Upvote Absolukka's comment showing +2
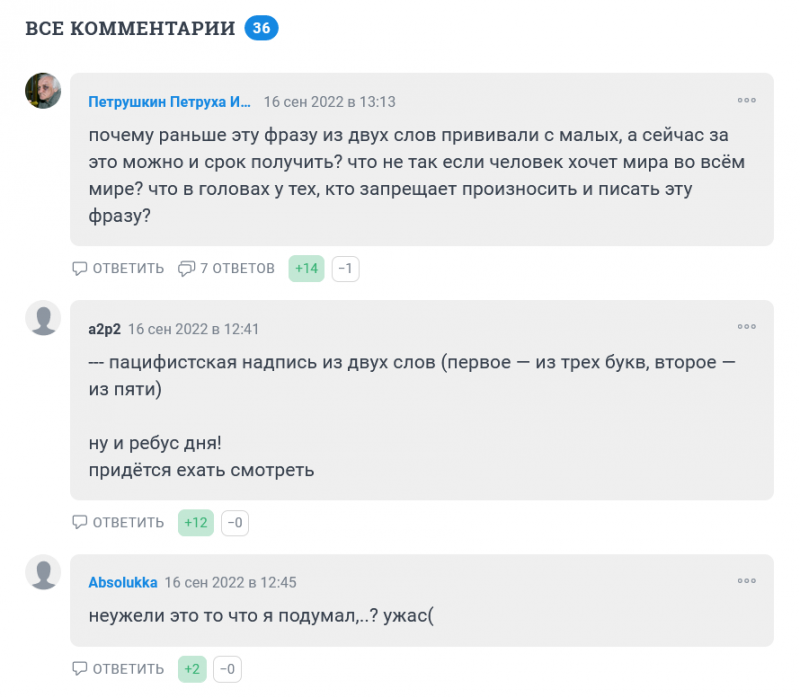This screenshot has height=698, width=800. pos(192,669)
